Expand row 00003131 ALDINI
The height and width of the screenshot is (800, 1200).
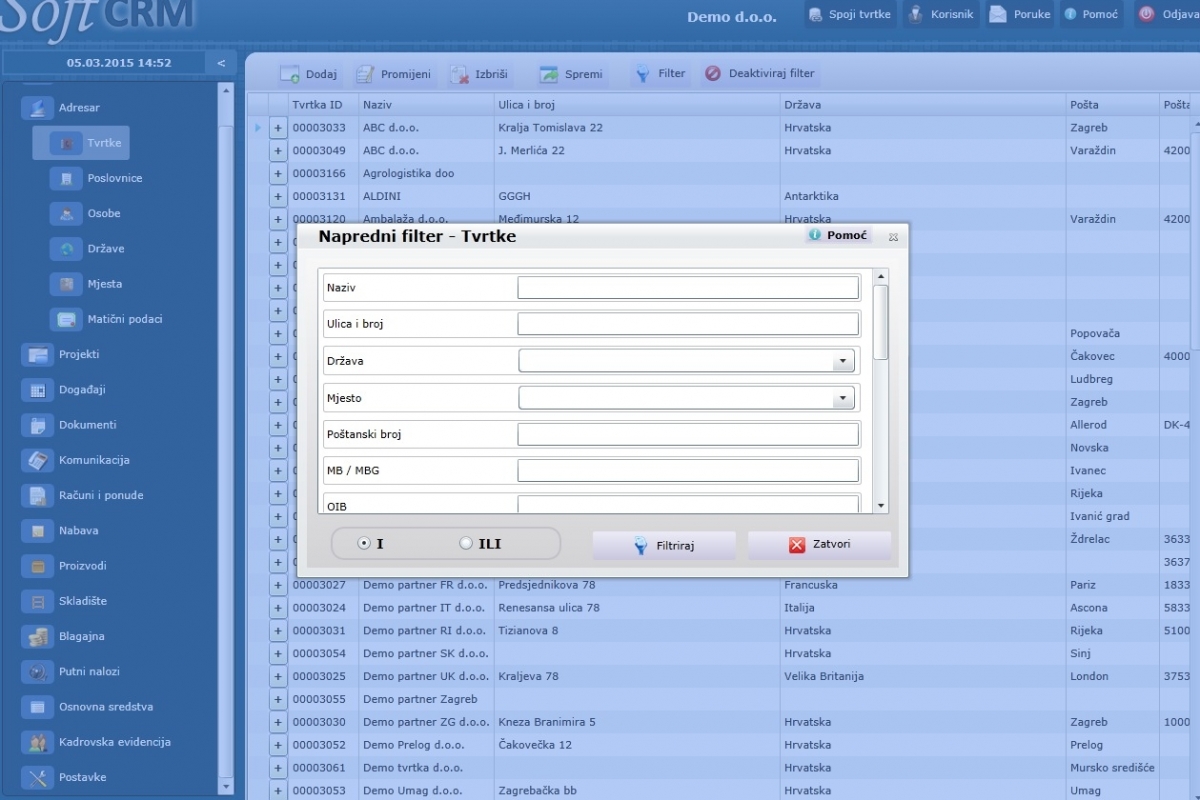[x=278, y=197]
